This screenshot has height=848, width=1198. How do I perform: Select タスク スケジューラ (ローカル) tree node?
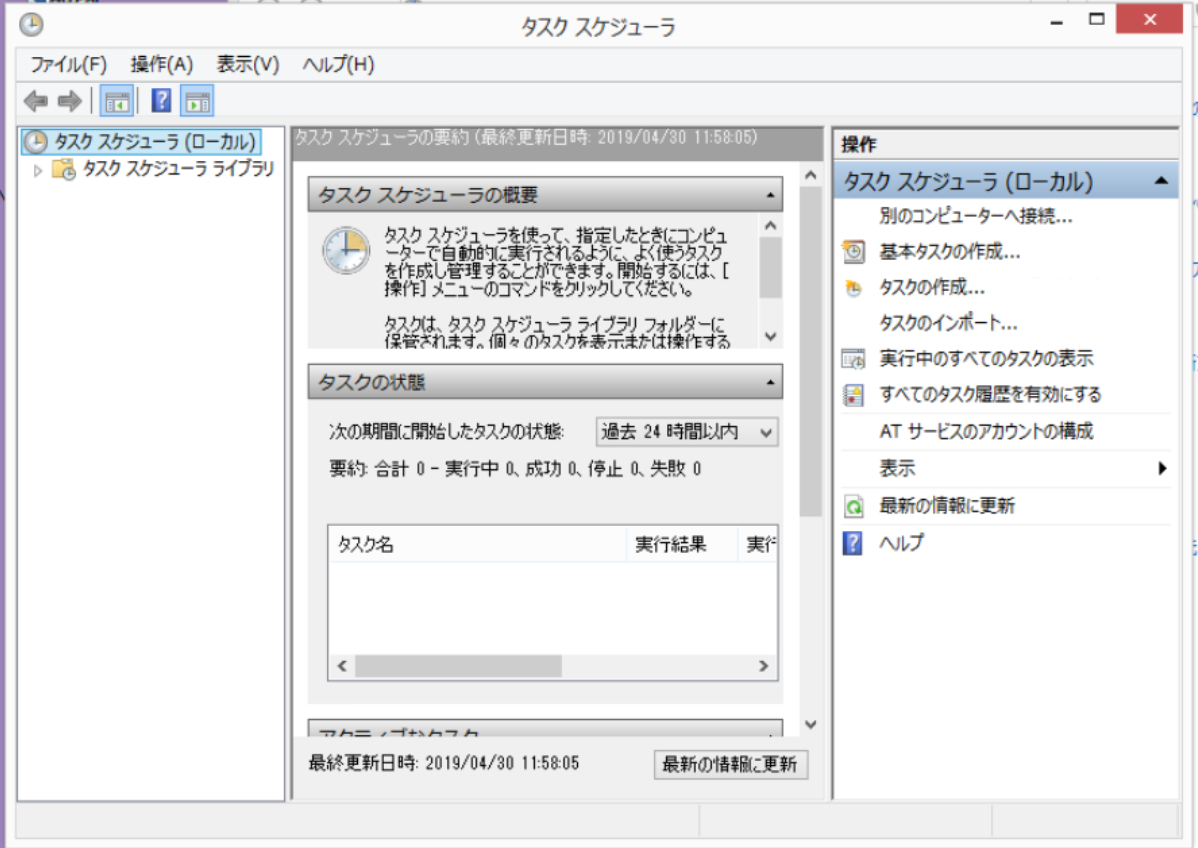[142, 141]
